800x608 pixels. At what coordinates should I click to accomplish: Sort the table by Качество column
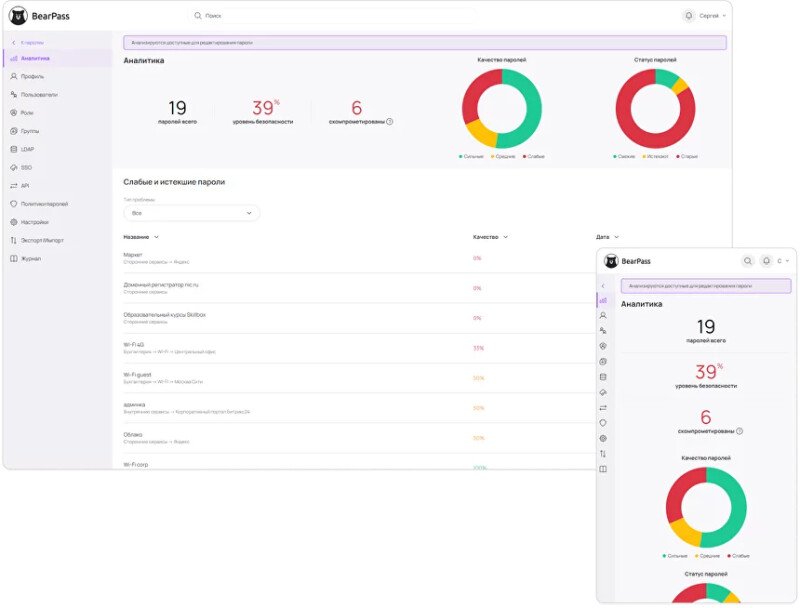pos(490,237)
